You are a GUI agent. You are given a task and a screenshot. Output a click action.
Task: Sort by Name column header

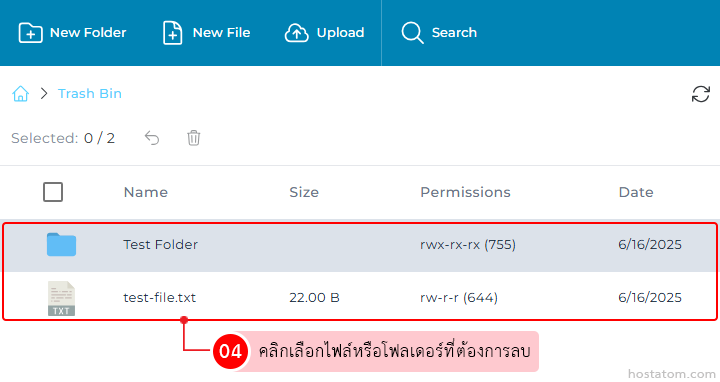[x=146, y=192]
